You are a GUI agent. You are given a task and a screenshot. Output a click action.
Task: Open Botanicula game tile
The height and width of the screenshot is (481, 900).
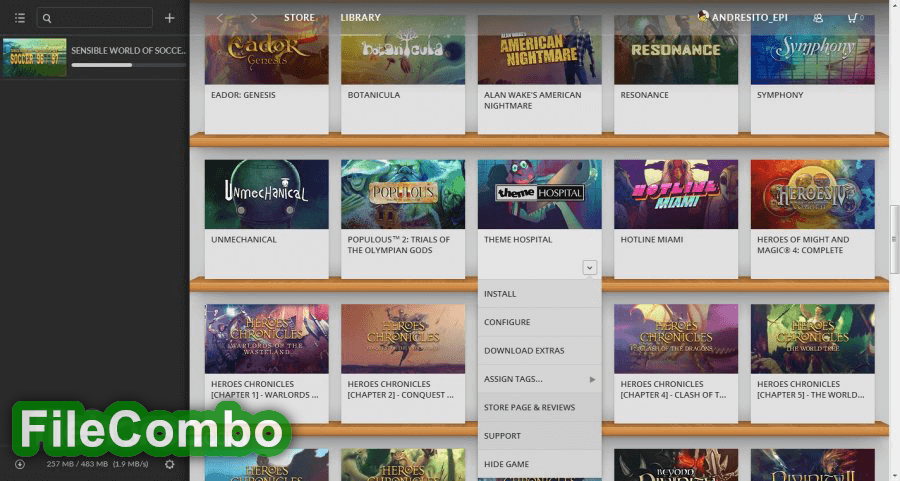(x=403, y=75)
